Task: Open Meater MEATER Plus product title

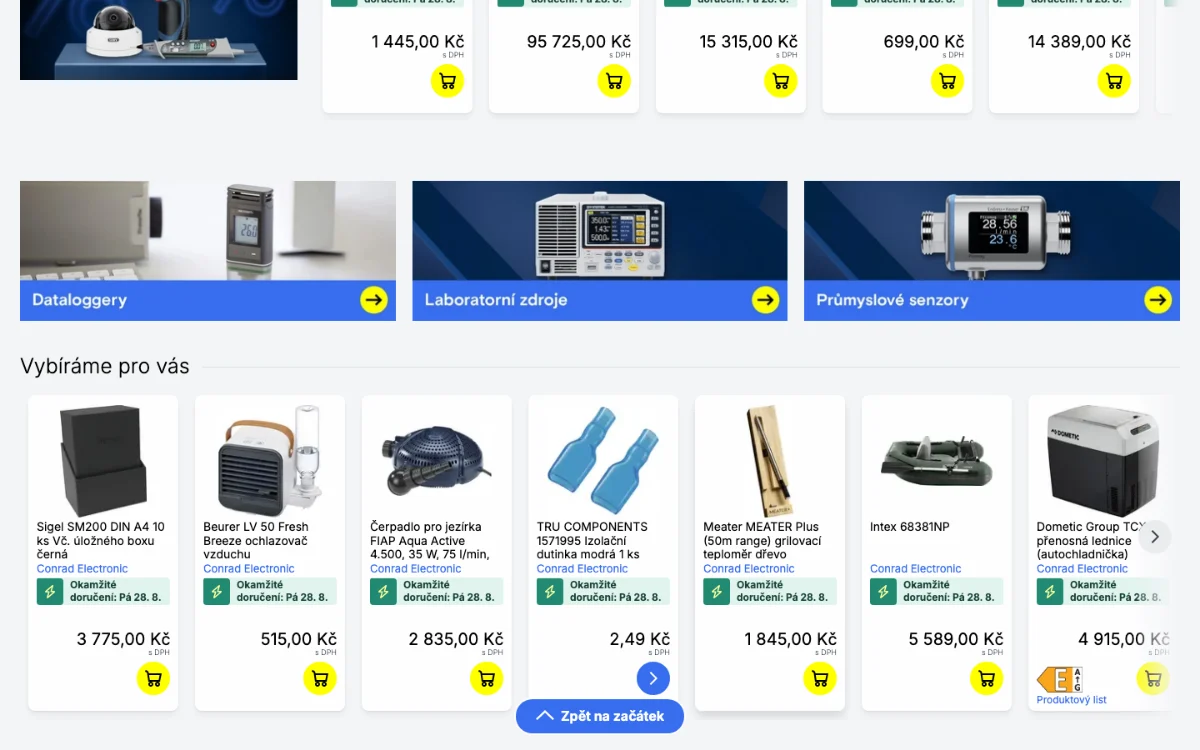Action: (x=762, y=540)
